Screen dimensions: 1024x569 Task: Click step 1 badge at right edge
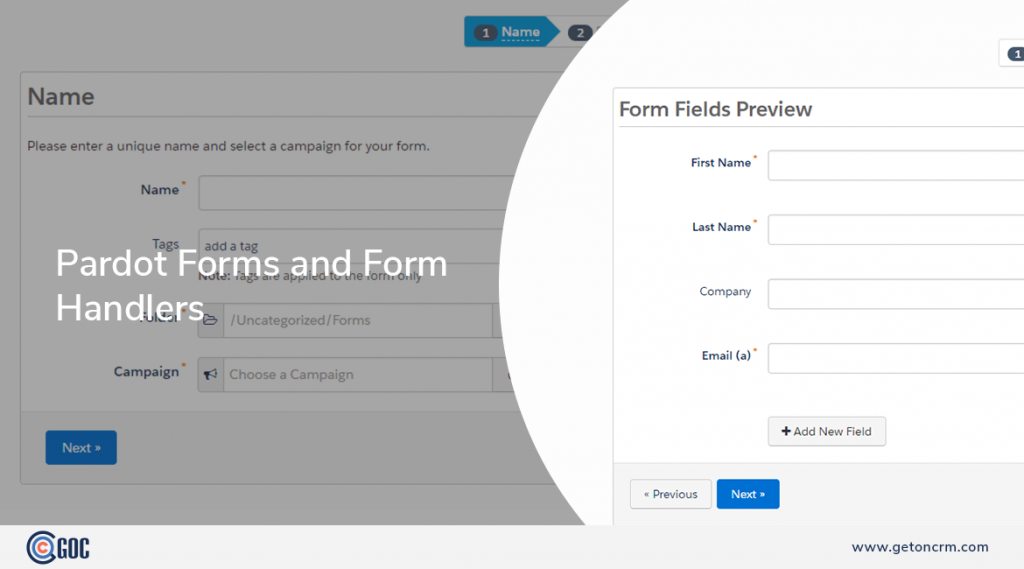pyautogui.click(x=1016, y=54)
